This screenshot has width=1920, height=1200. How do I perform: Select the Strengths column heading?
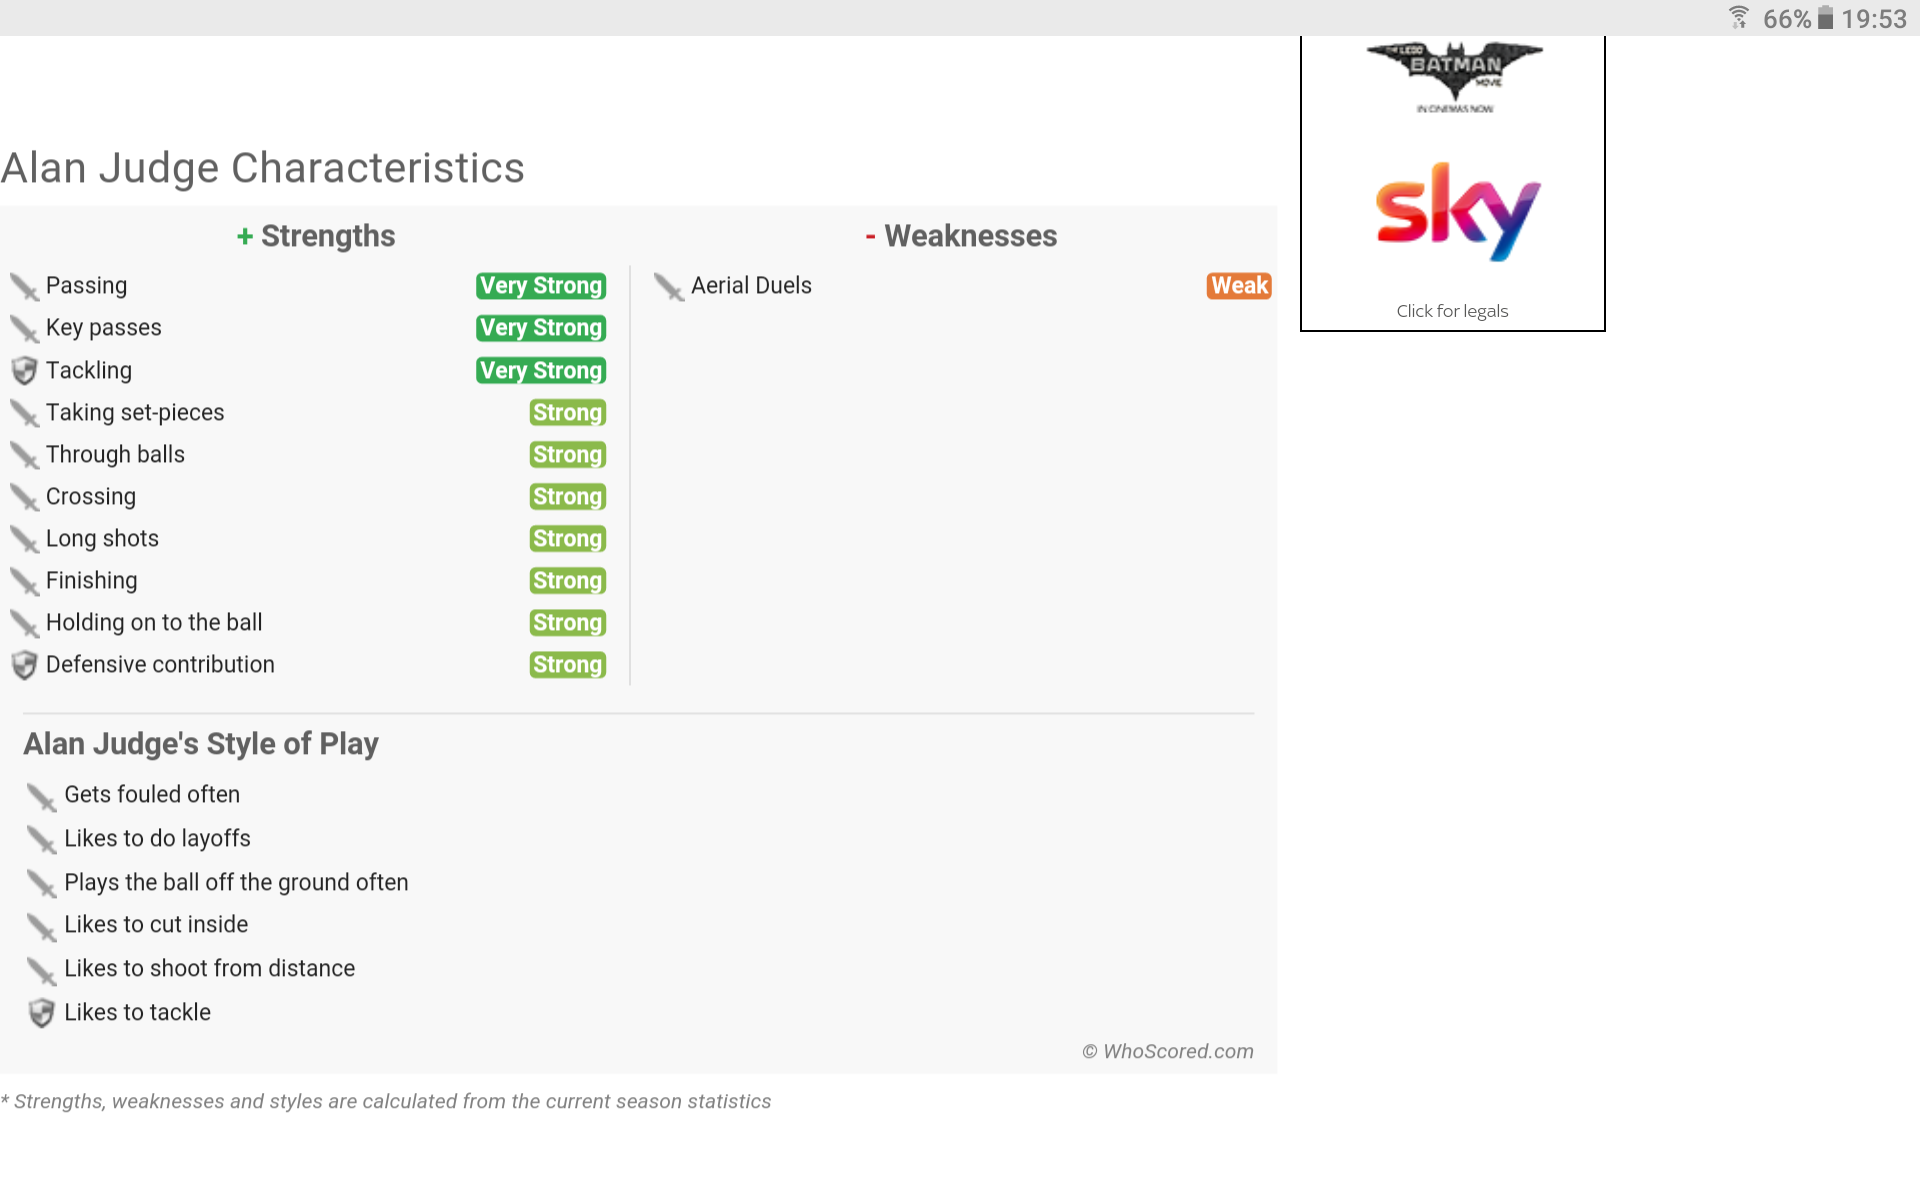316,236
